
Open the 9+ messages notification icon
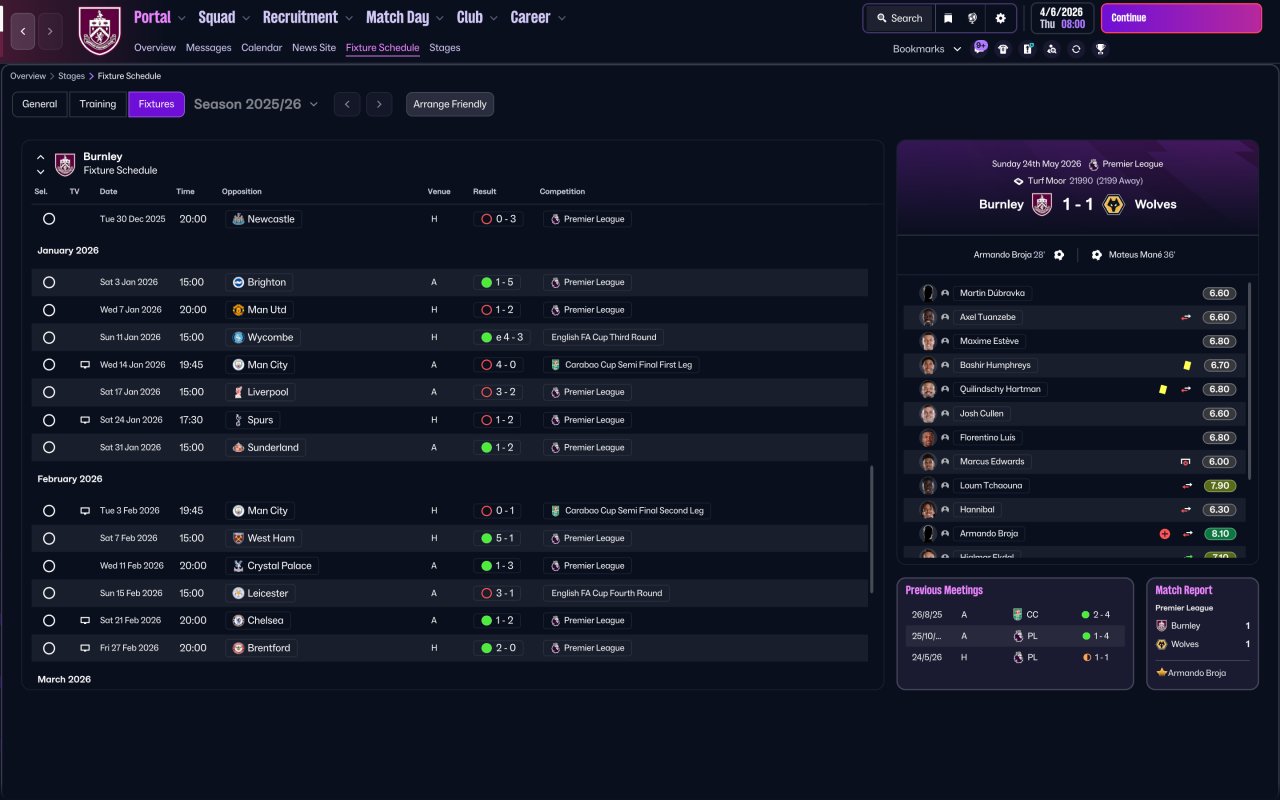tap(980, 48)
